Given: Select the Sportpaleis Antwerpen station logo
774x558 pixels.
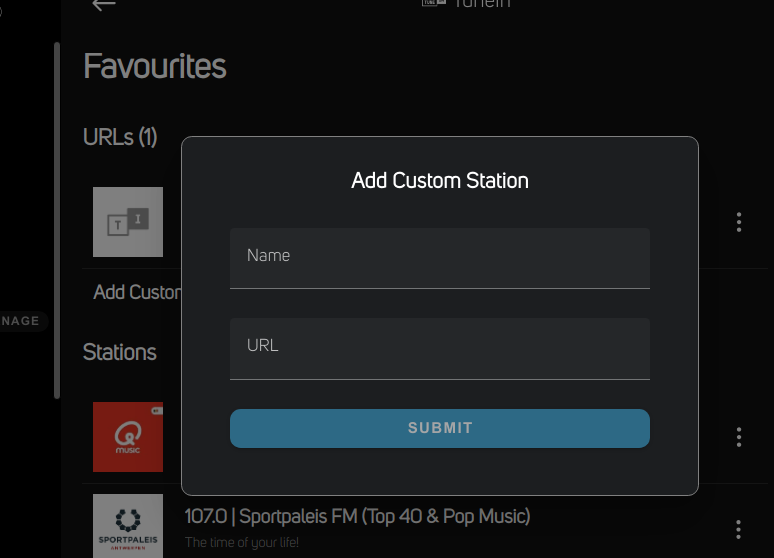Looking at the screenshot, I should click(128, 525).
